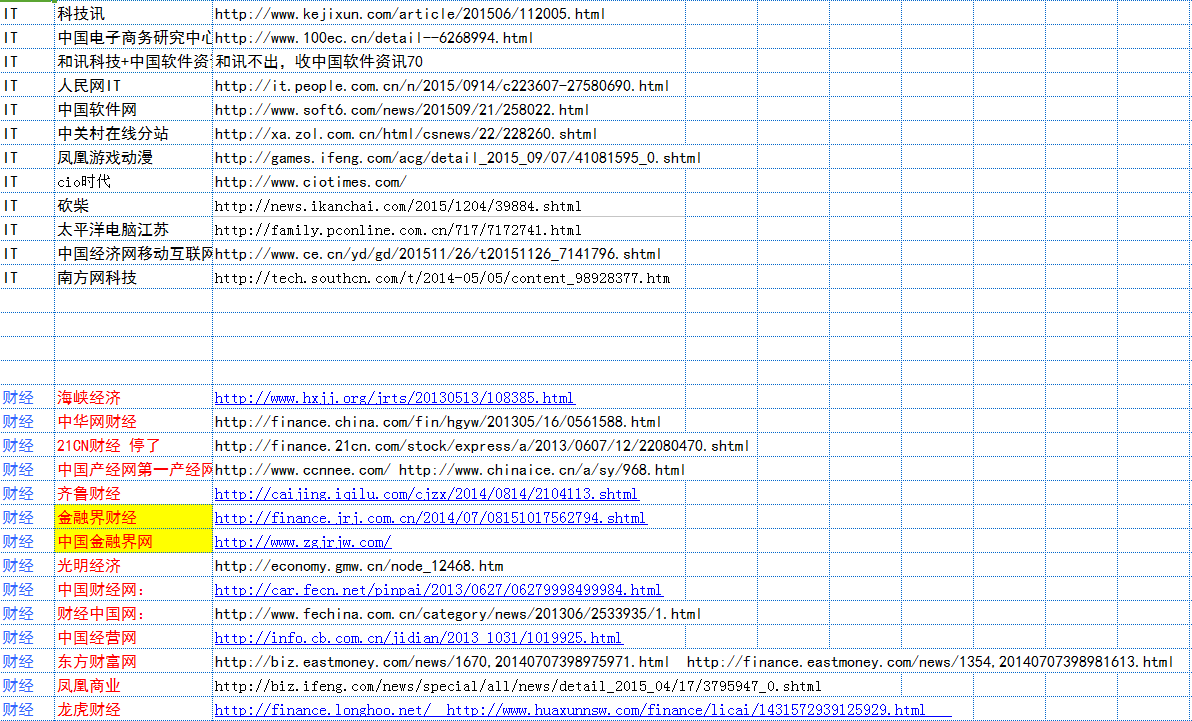Select the 南方网科技 cell

[134, 278]
